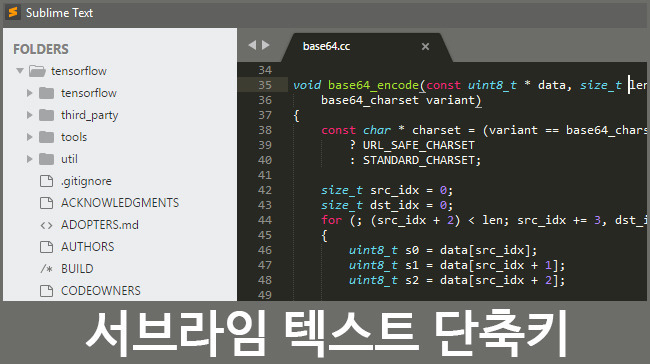Click 'const char * charset' on line 38
The width and height of the screenshot is (650, 364).
pos(391,130)
